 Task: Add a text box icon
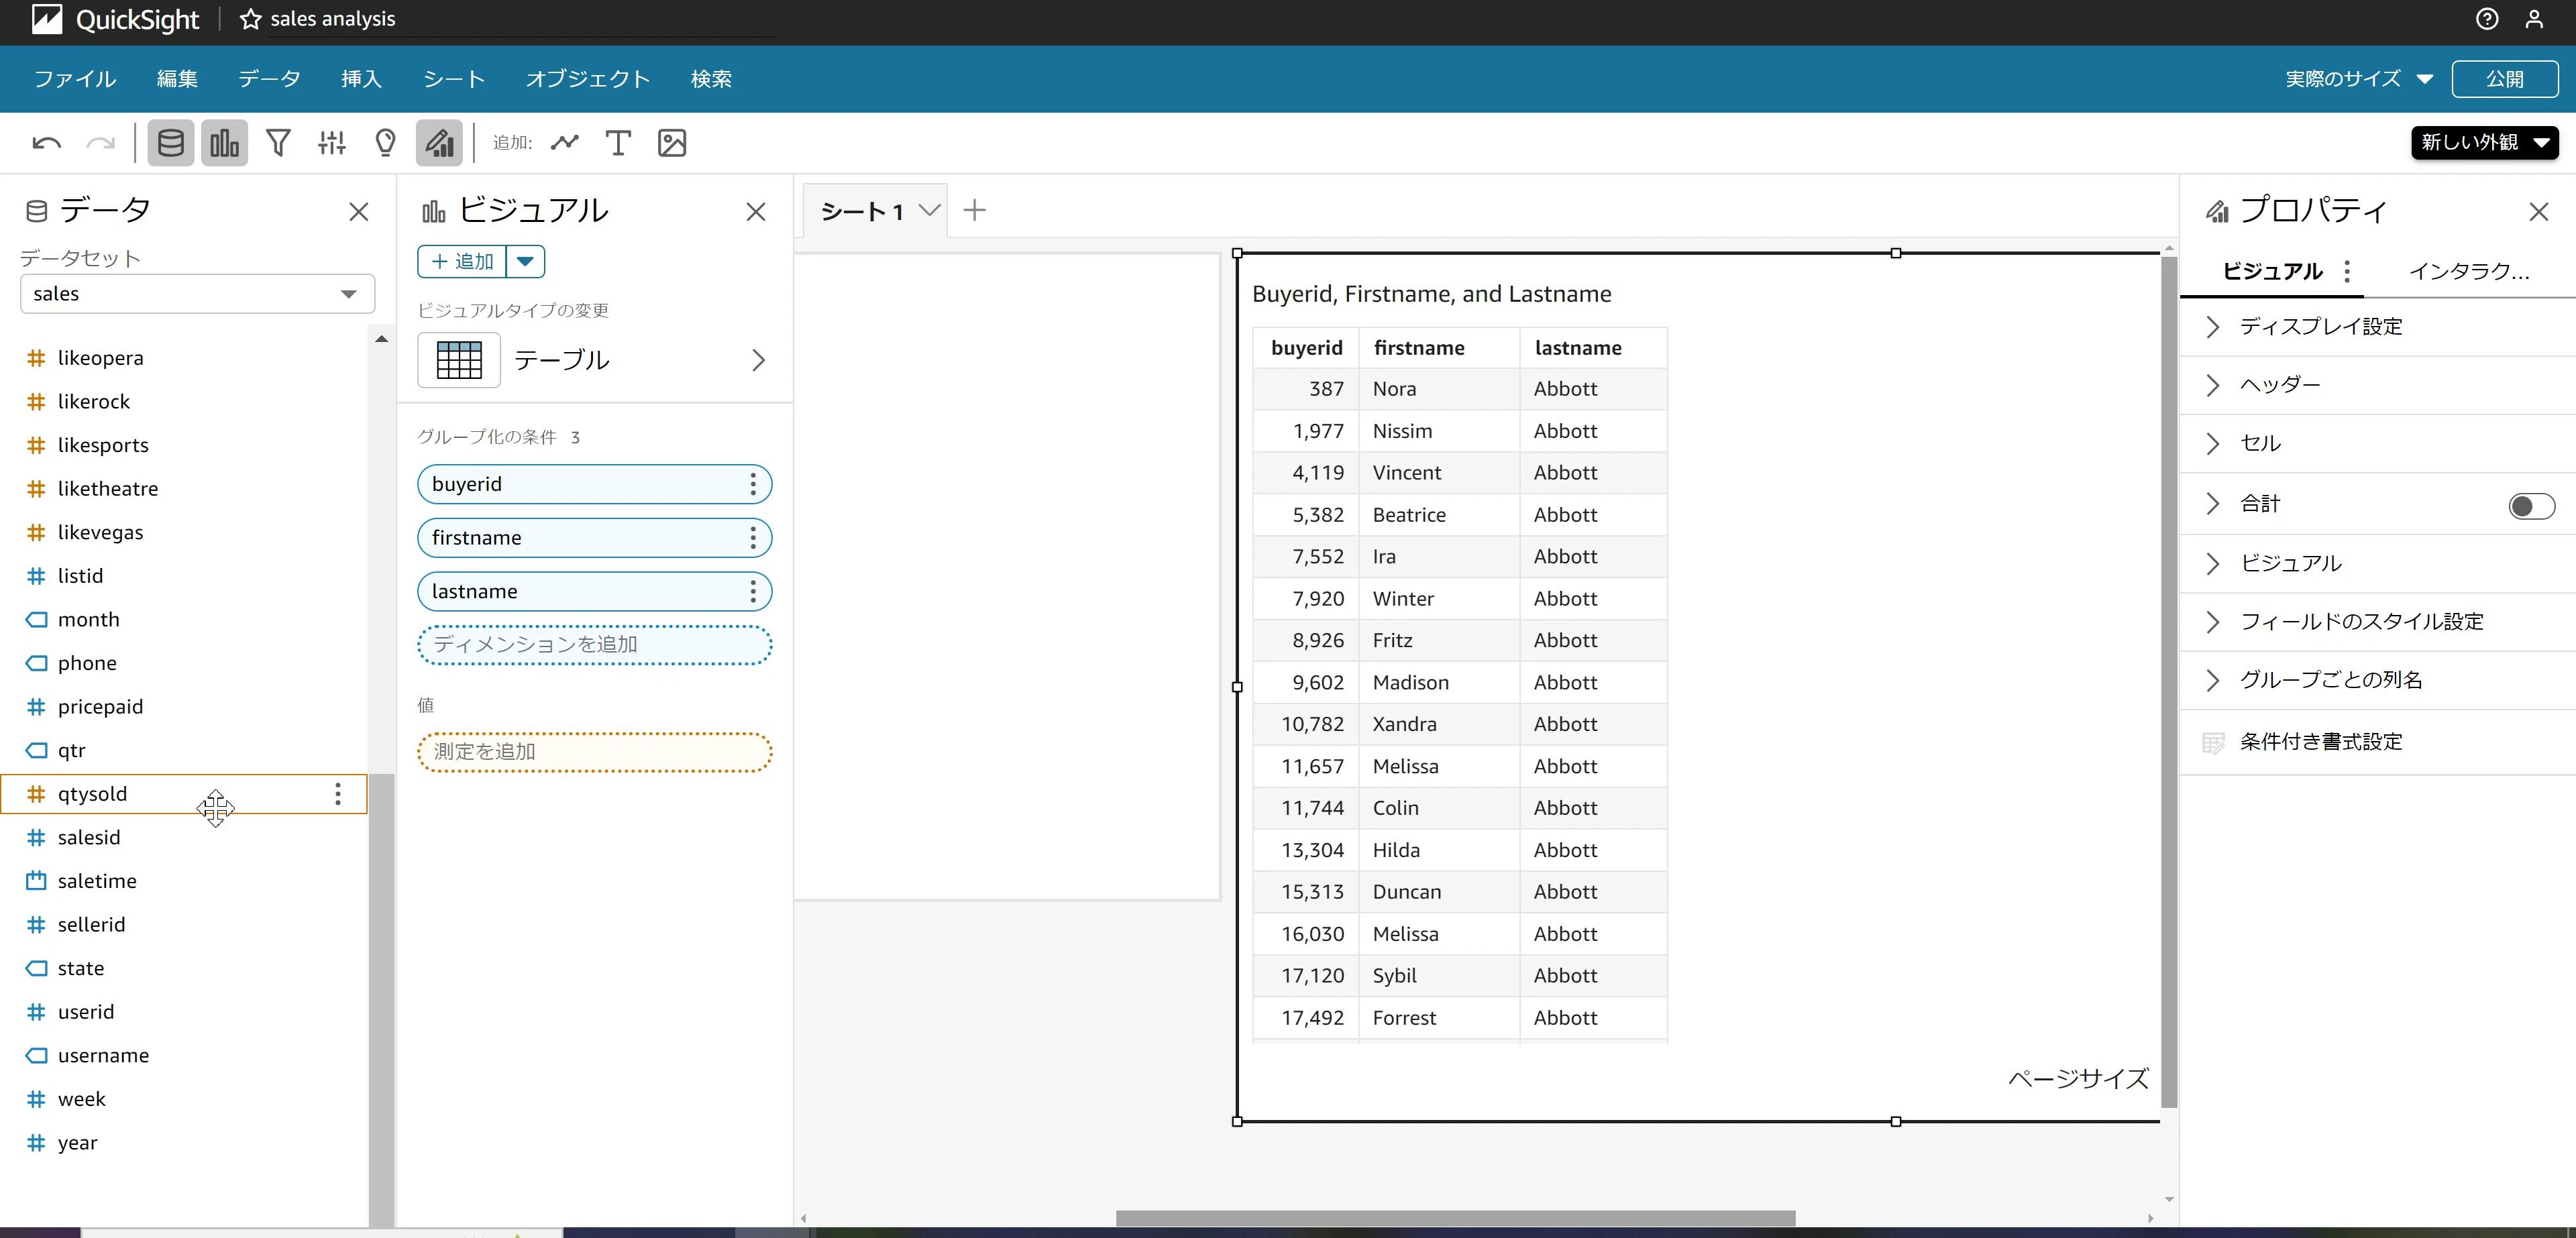(x=618, y=143)
